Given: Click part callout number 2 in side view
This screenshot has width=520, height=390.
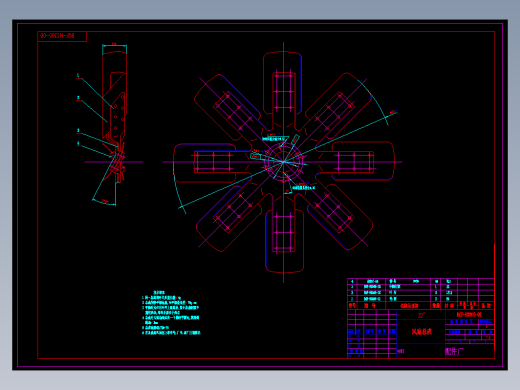Looking at the screenshot, I should click(78, 98).
